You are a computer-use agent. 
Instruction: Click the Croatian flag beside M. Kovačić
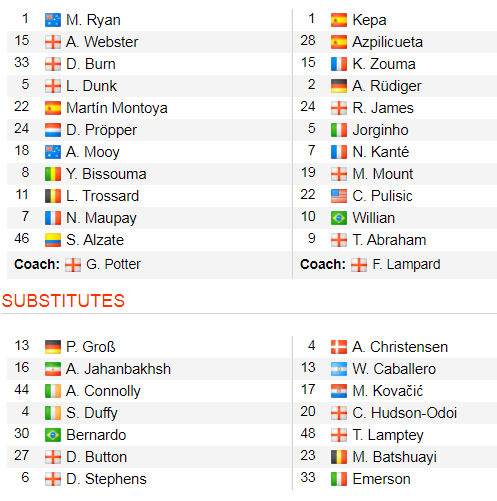pos(339,391)
